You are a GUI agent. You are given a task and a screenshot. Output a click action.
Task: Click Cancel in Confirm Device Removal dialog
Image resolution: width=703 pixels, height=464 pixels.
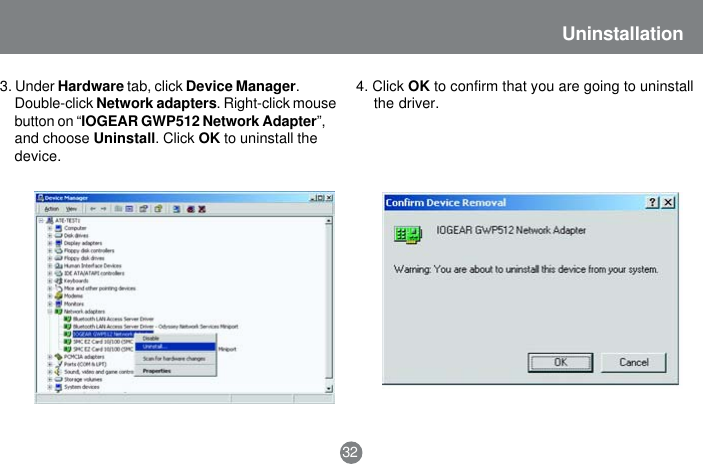pyautogui.click(x=634, y=362)
